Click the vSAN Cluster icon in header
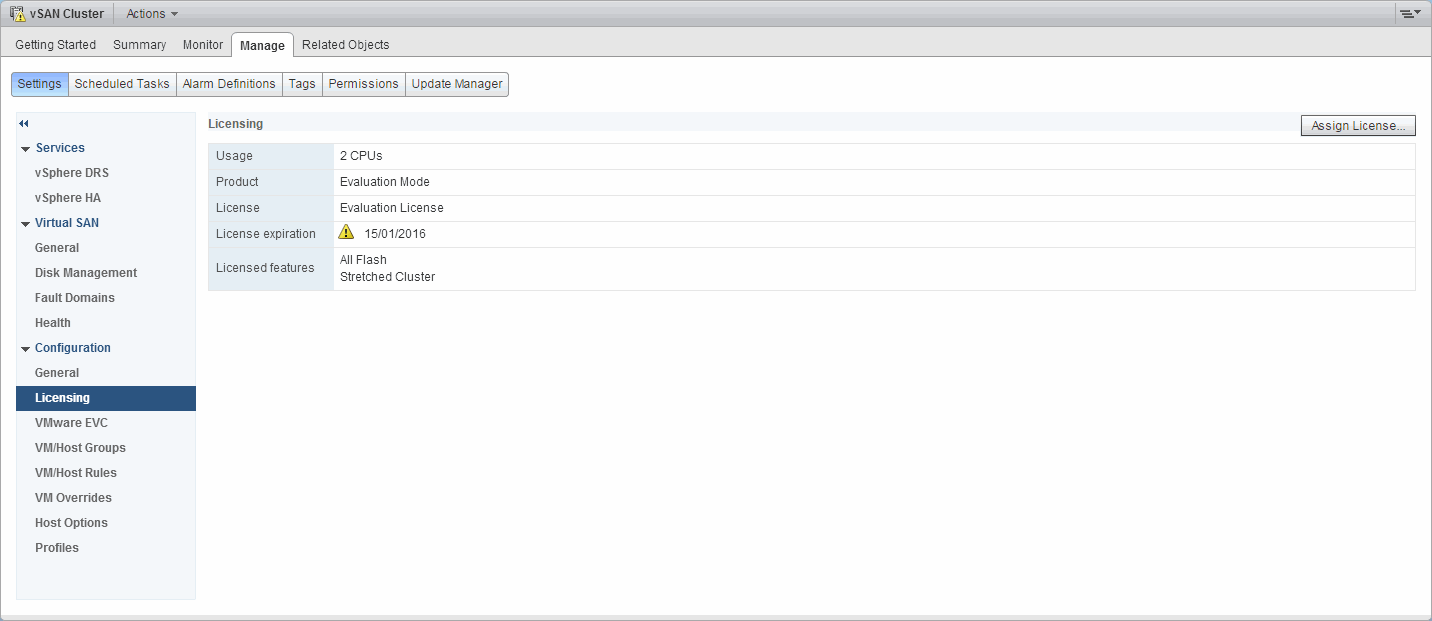 (x=17, y=14)
